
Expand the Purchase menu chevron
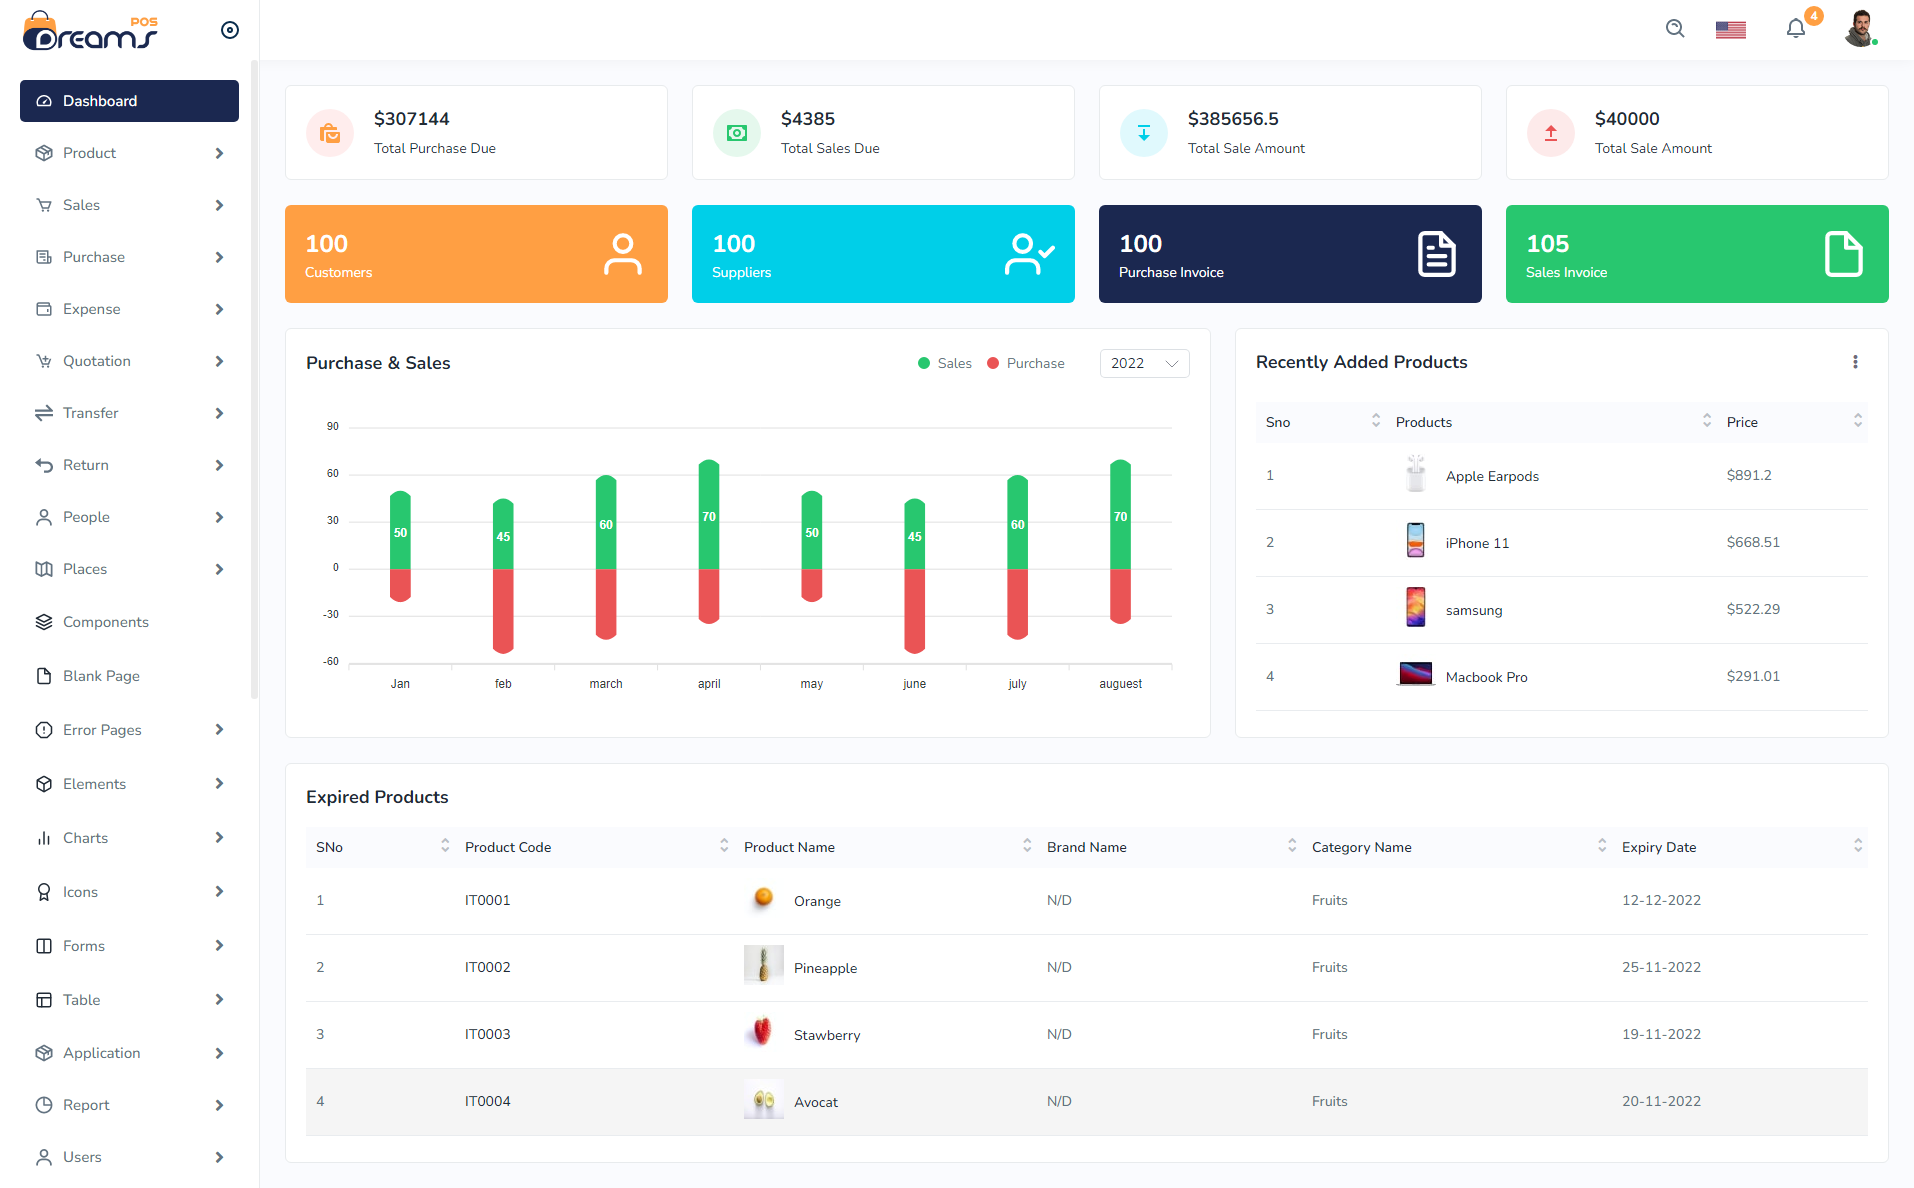point(219,257)
